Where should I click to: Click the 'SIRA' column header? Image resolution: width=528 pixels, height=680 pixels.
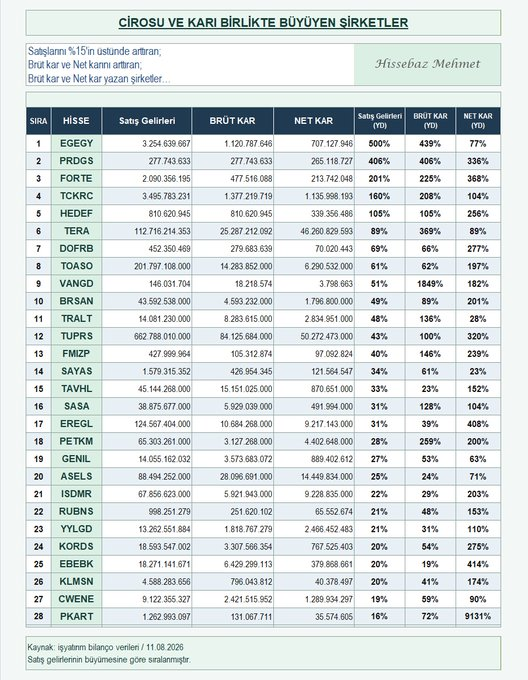click(38, 121)
